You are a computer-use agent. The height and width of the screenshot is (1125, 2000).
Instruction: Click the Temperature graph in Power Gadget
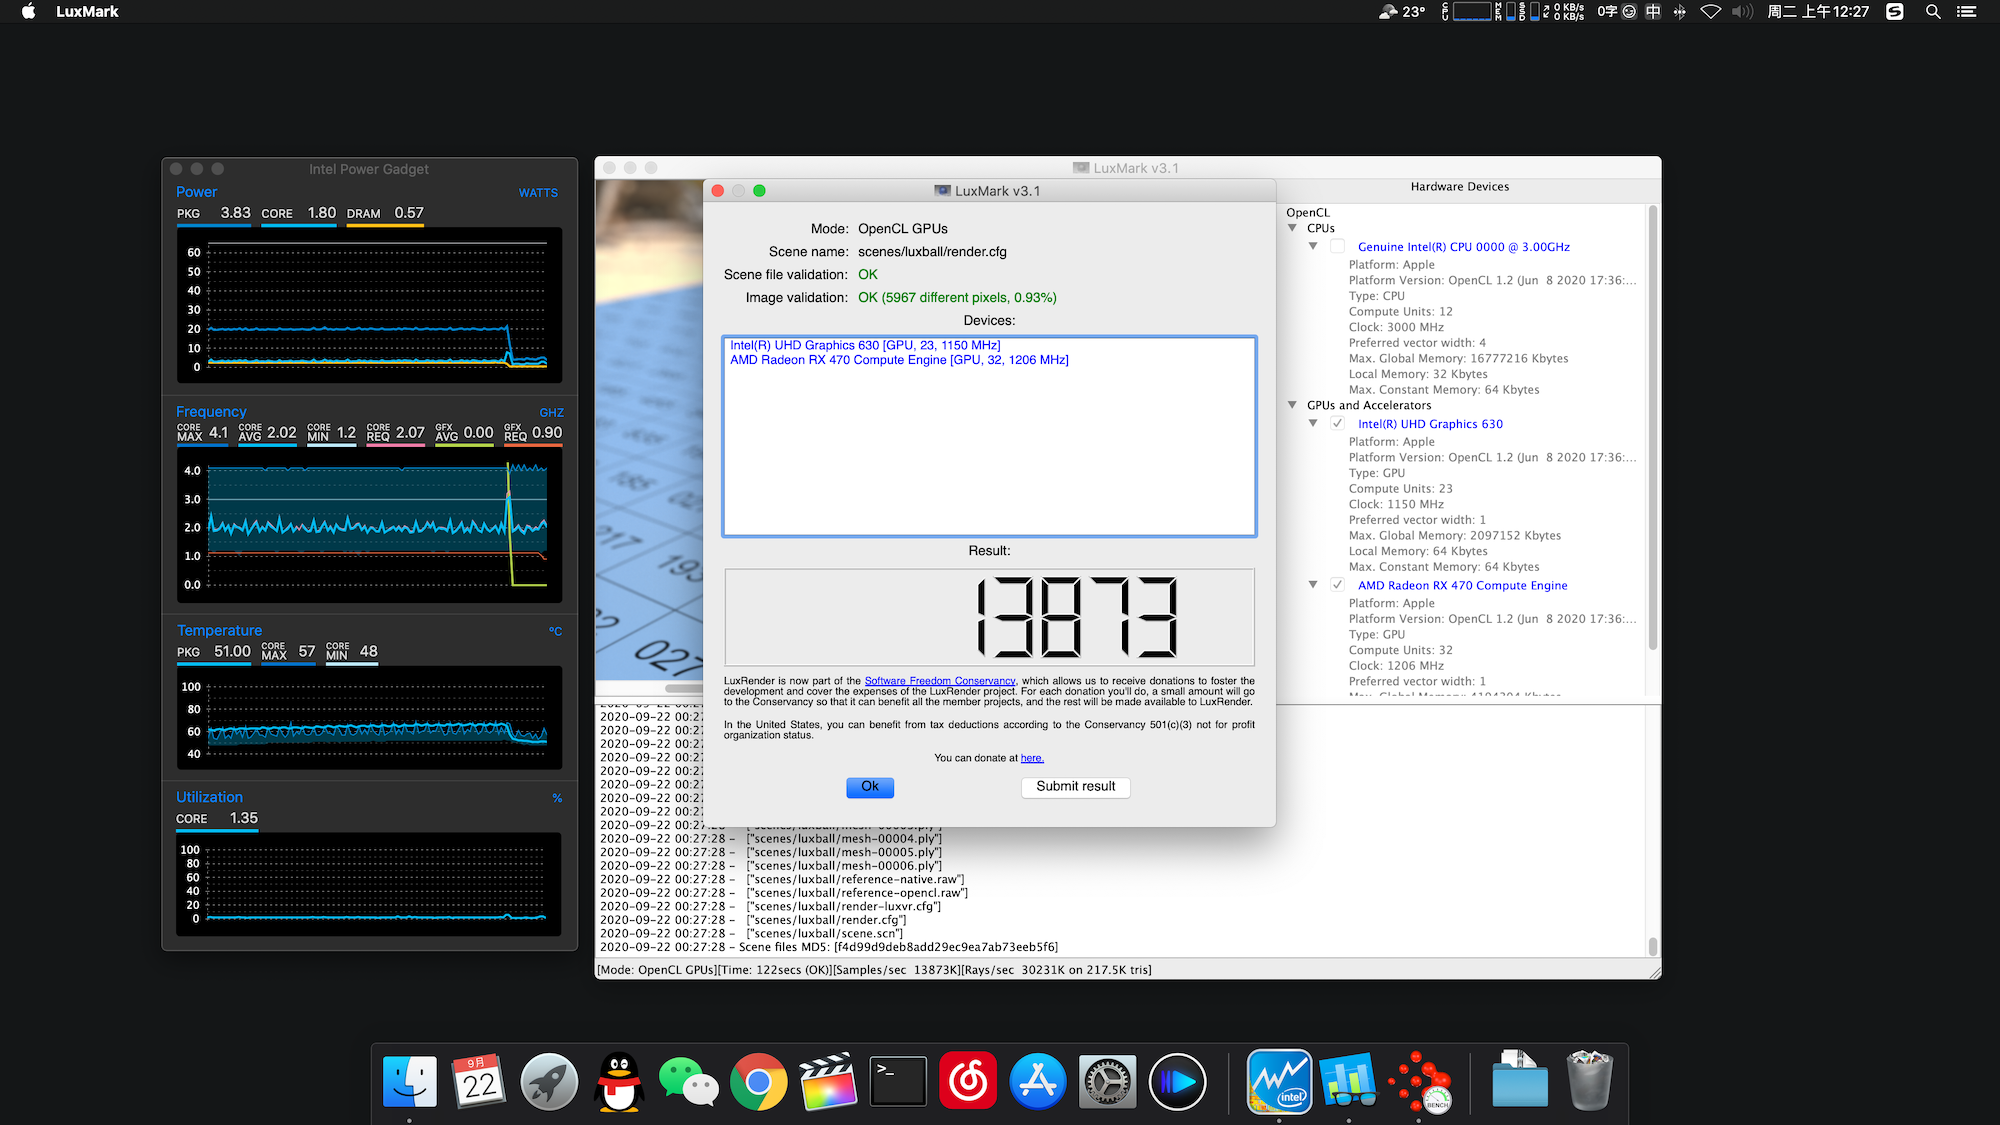(370, 718)
